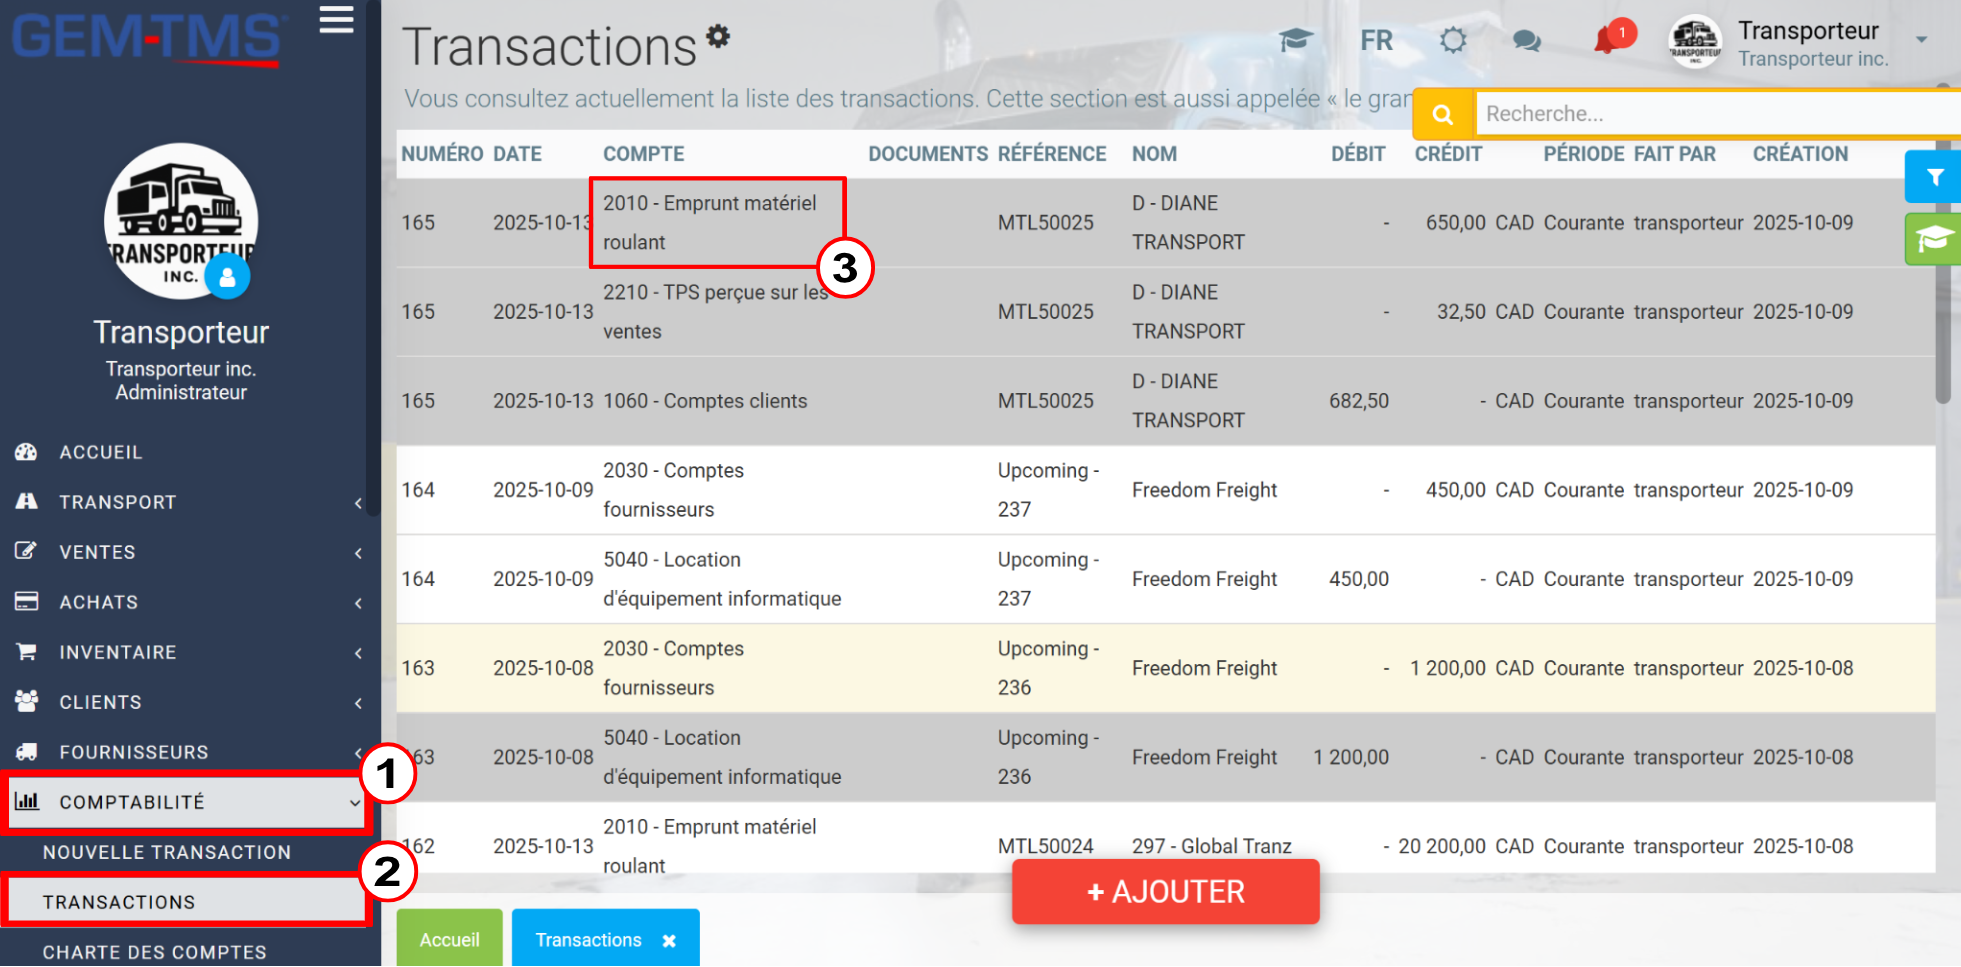1961x967 pixels.
Task: Click reference 'Upcoming - 237' in fournisseurs row
Action: point(1048,490)
